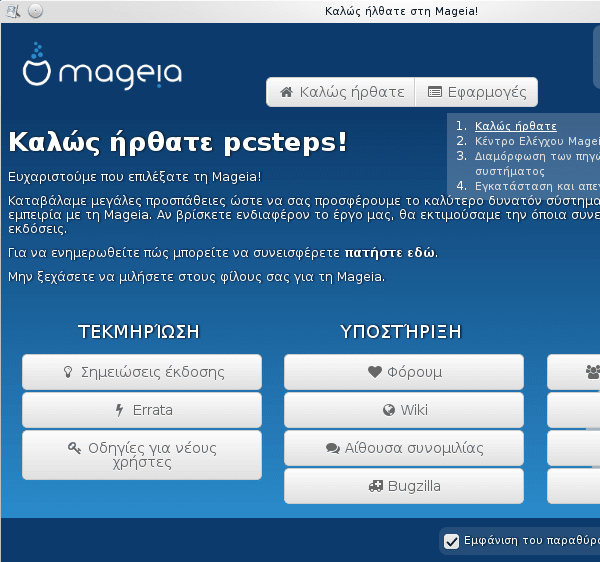Open Σημειώσεις έκδοσης release notes
This screenshot has height=562, width=600.
click(x=142, y=372)
